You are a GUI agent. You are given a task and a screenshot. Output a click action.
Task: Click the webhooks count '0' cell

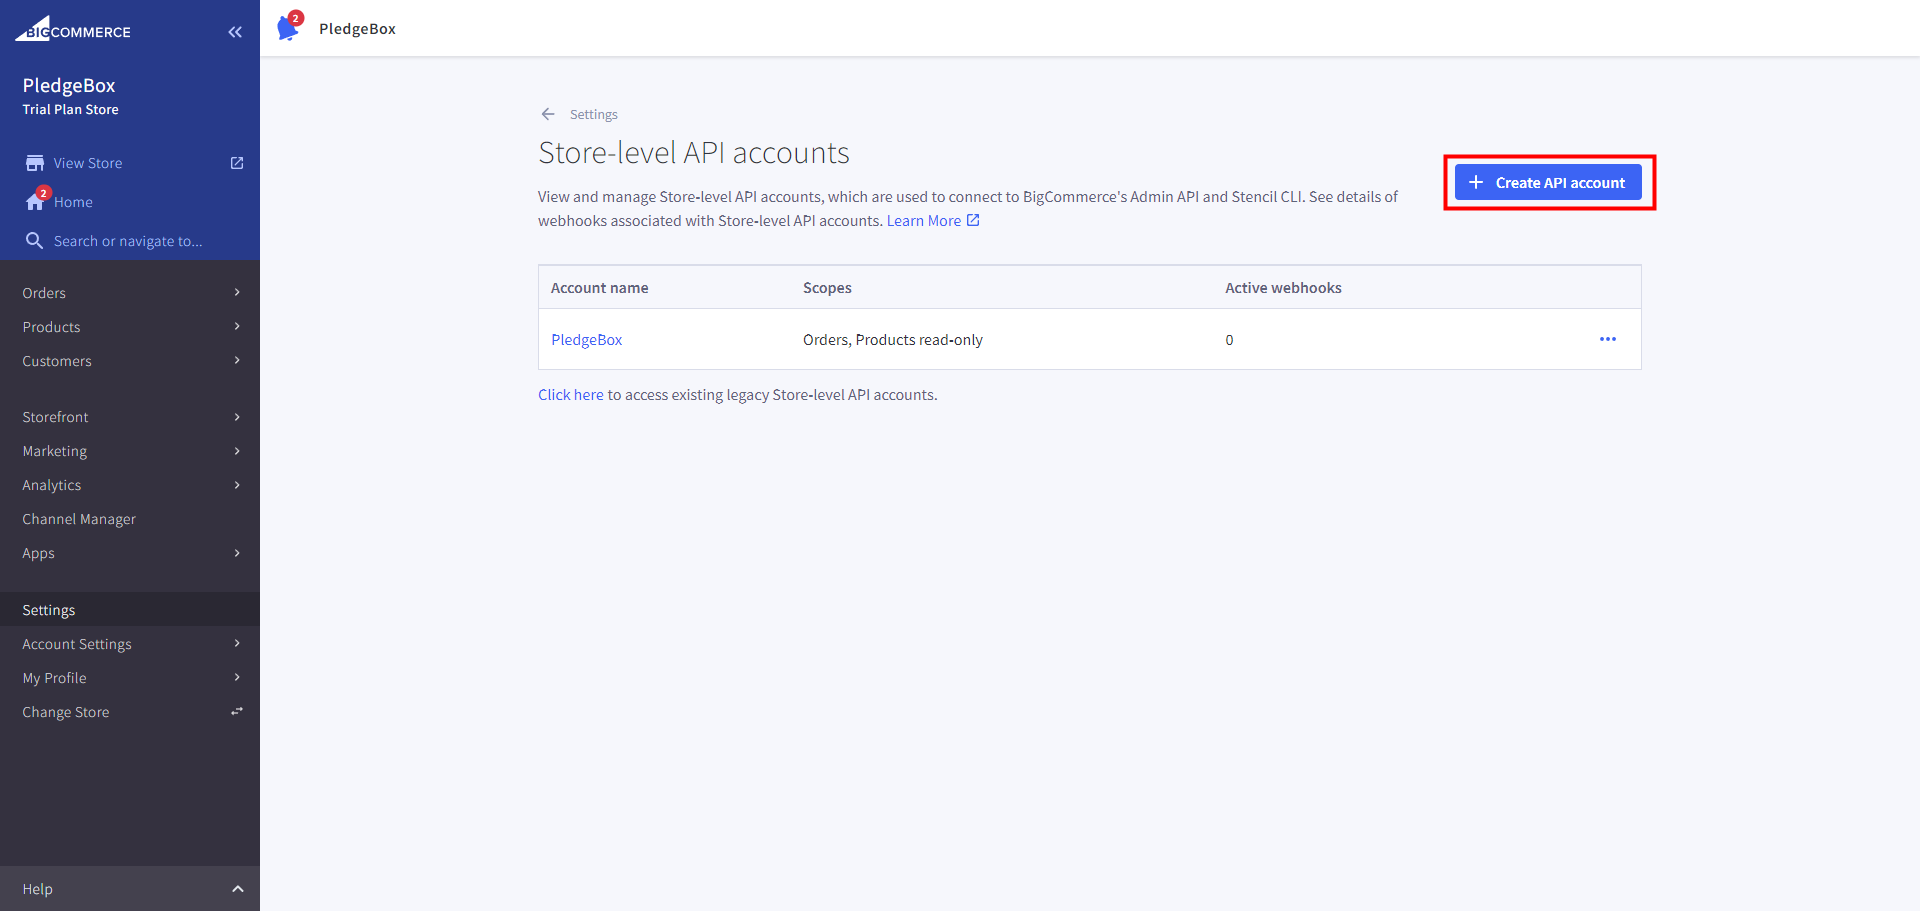click(1229, 340)
